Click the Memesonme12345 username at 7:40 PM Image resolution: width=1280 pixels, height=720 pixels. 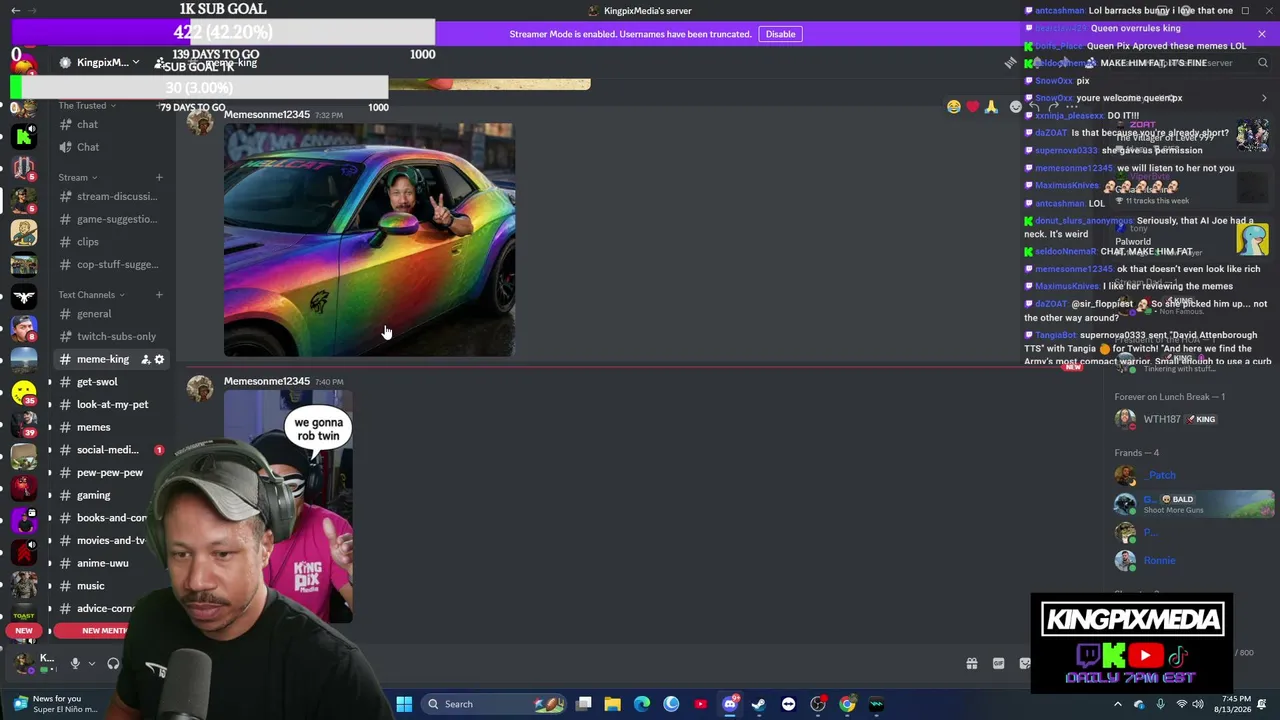pos(267,382)
